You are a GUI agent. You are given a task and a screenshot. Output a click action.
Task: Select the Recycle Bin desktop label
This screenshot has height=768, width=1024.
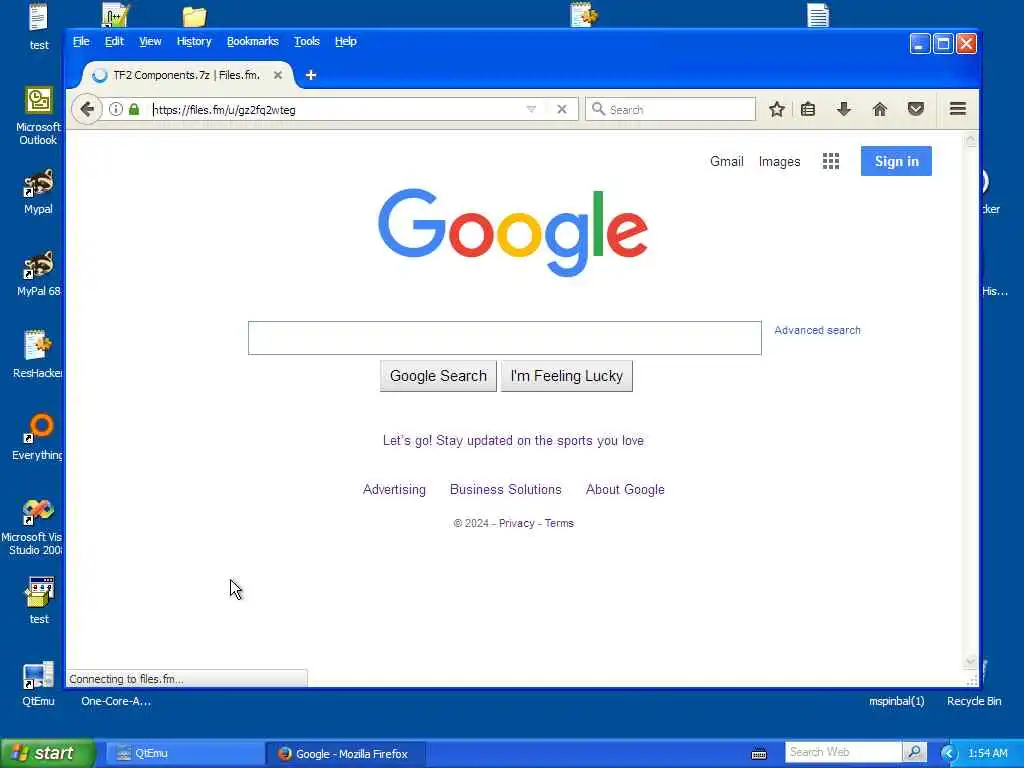click(974, 701)
